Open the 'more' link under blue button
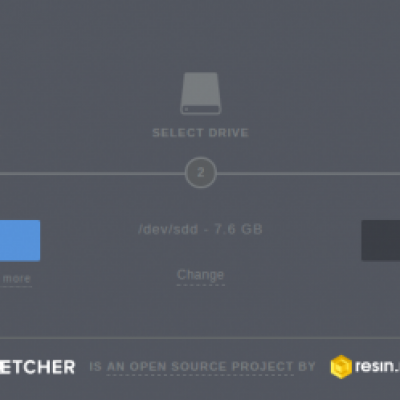 click(x=17, y=279)
